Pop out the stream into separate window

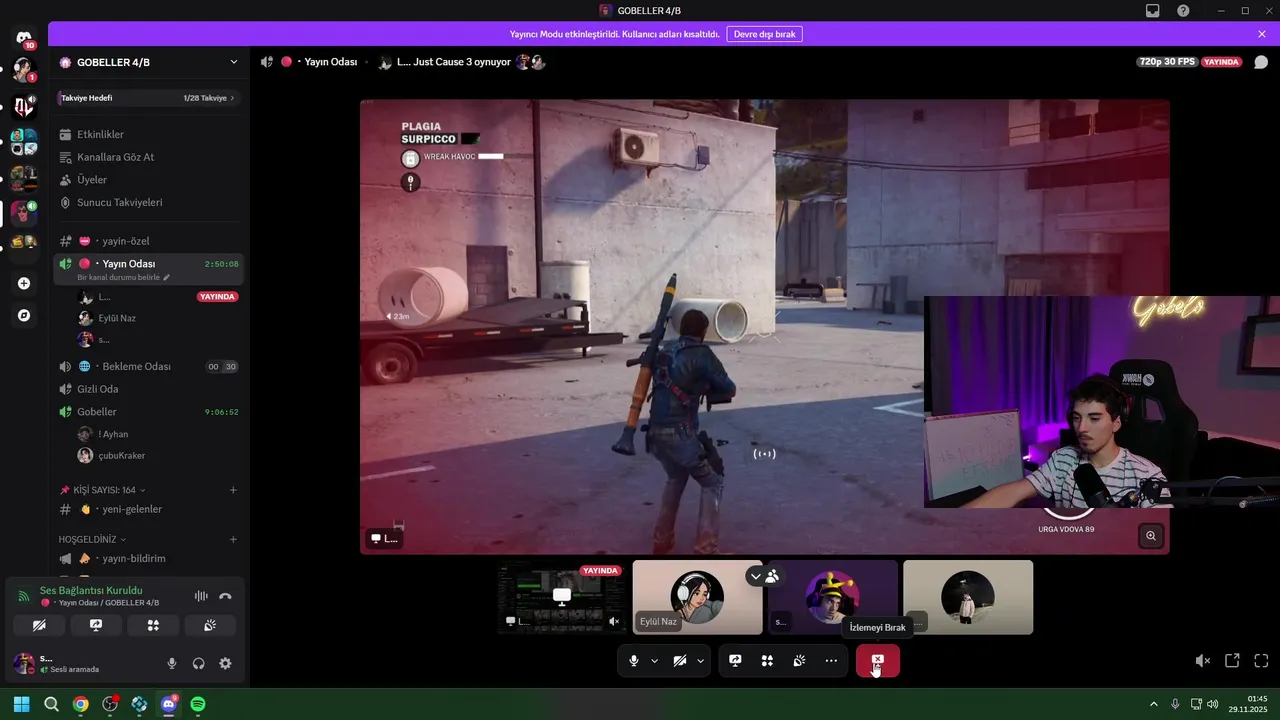(x=1232, y=661)
